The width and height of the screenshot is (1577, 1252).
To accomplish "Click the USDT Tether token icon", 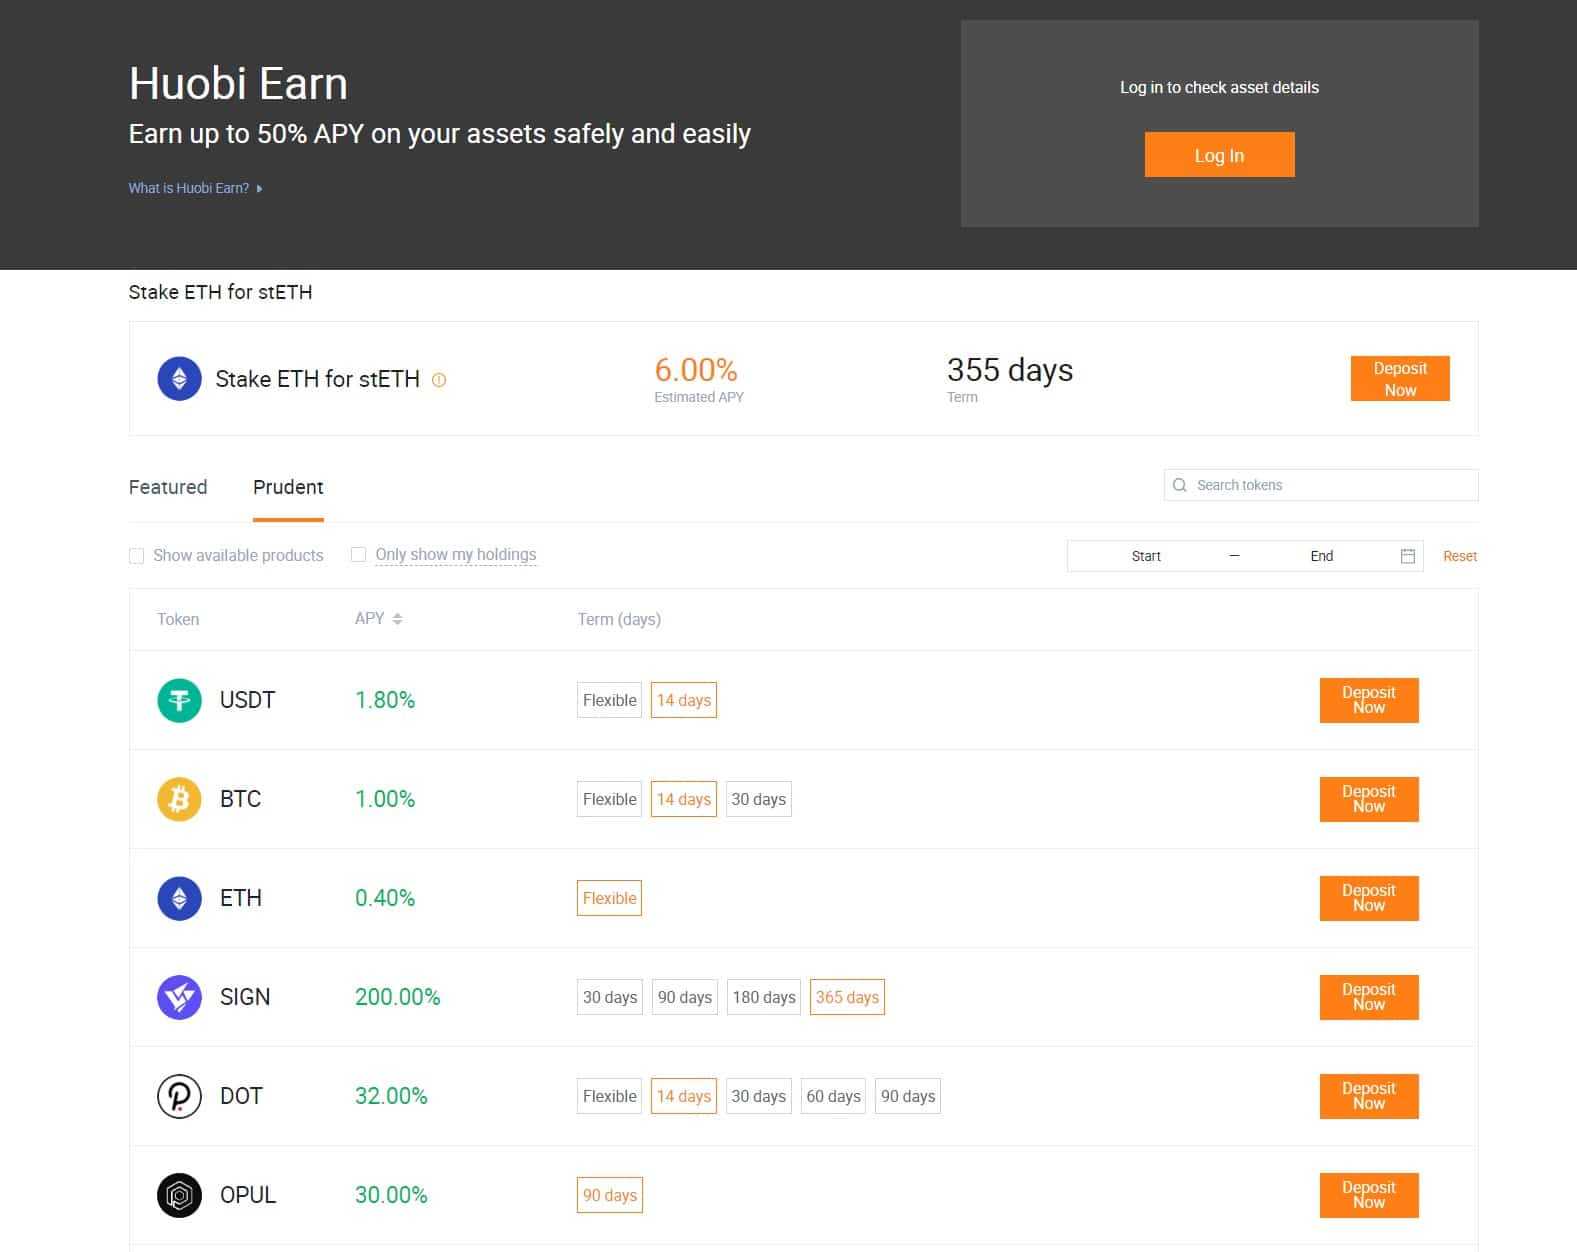I will (178, 700).
